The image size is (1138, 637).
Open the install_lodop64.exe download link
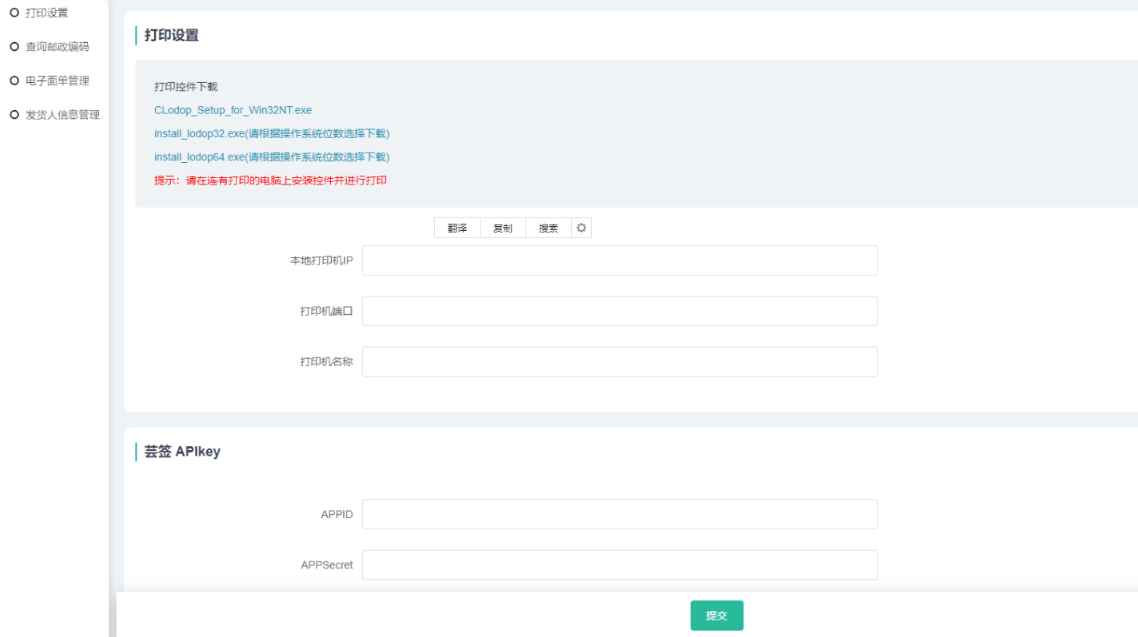[x=271, y=157]
